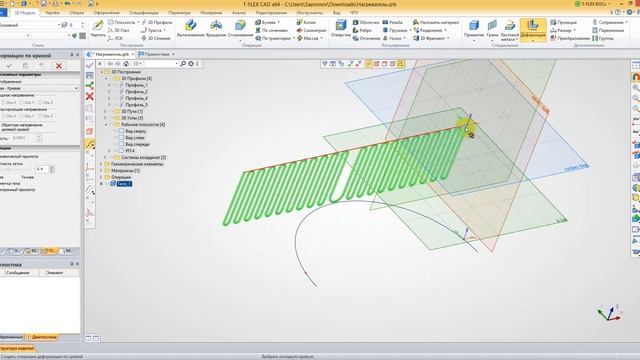Open the Основной style dropdown

[59, 25]
